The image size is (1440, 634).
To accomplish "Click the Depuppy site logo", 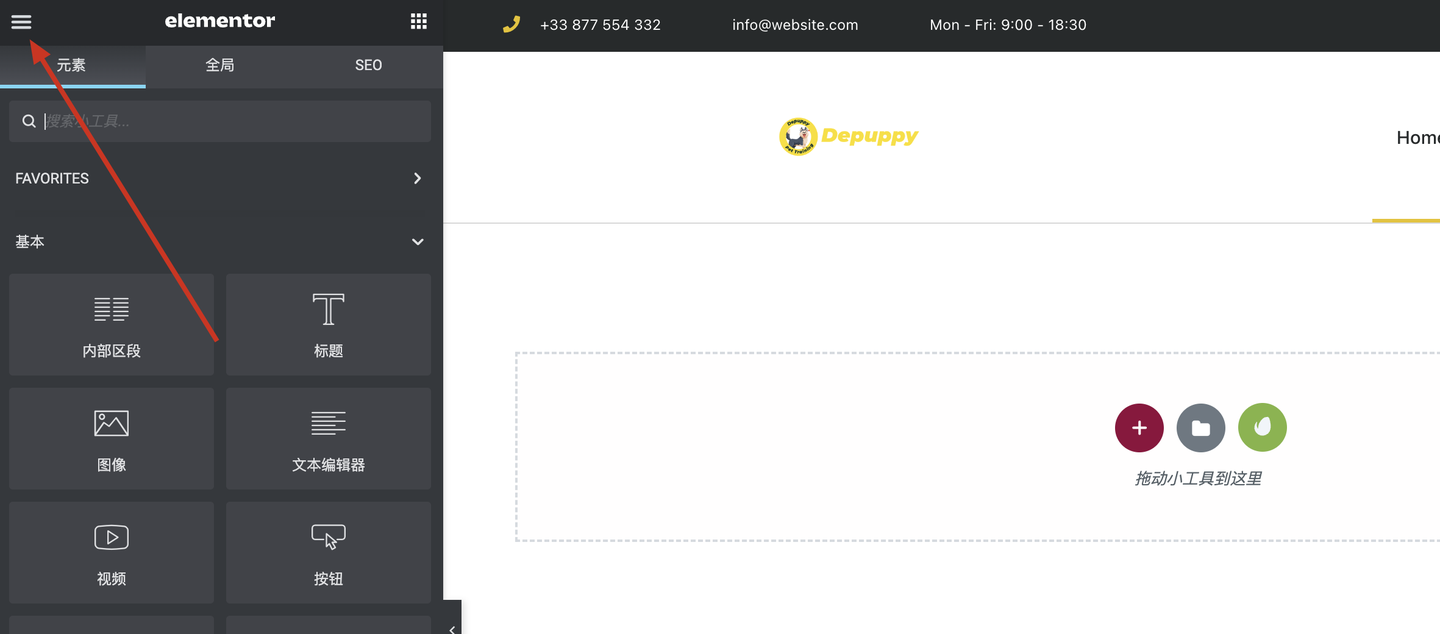I will (848, 137).
